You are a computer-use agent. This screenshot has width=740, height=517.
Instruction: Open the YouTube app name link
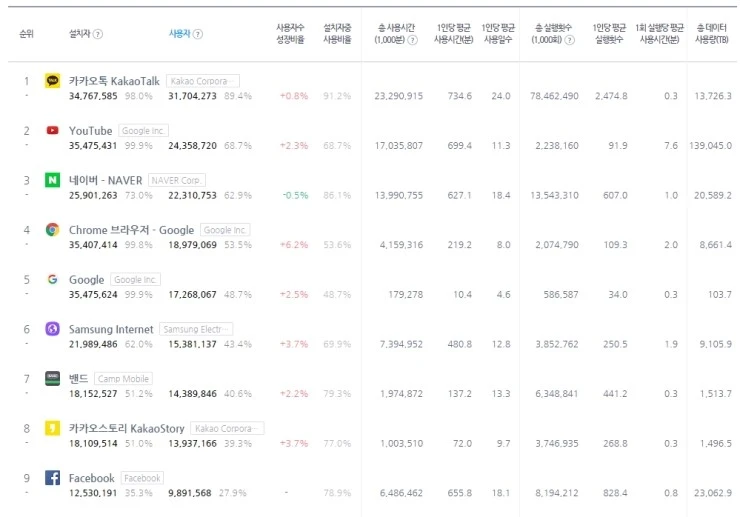click(x=91, y=131)
